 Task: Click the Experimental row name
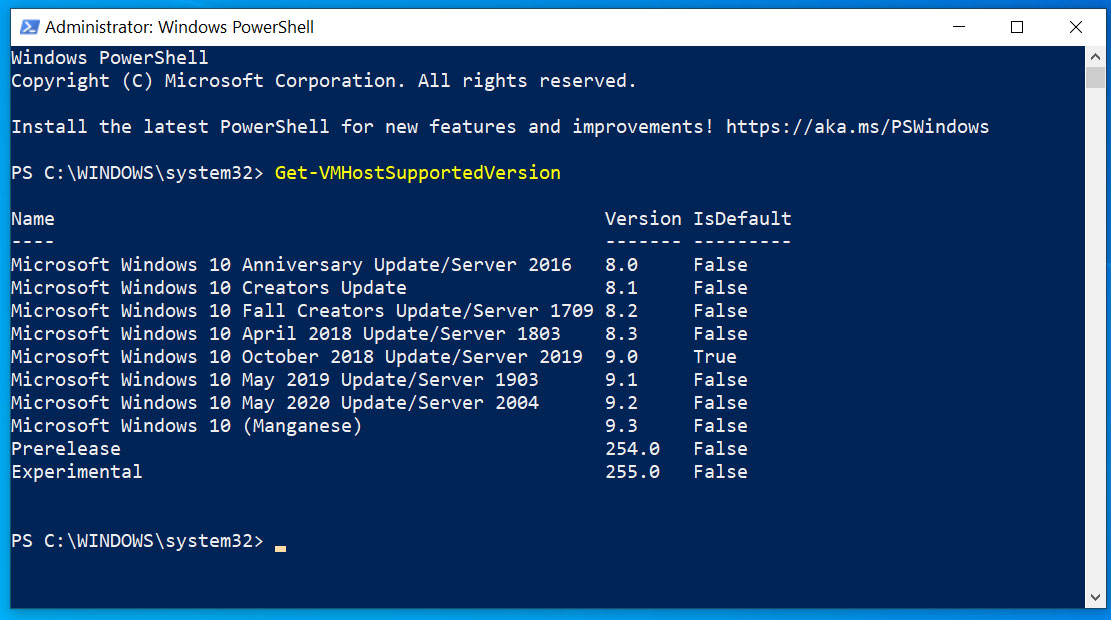coord(77,472)
